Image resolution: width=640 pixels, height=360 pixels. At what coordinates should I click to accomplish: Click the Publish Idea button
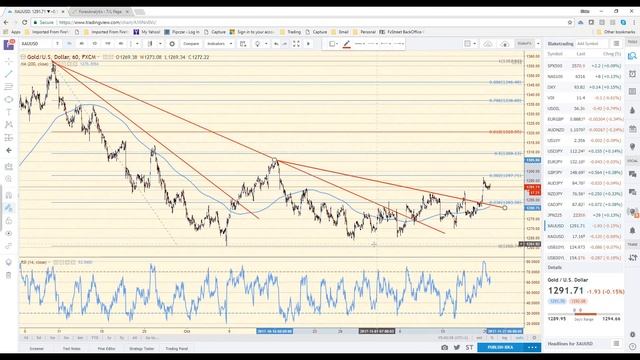(x=500, y=347)
